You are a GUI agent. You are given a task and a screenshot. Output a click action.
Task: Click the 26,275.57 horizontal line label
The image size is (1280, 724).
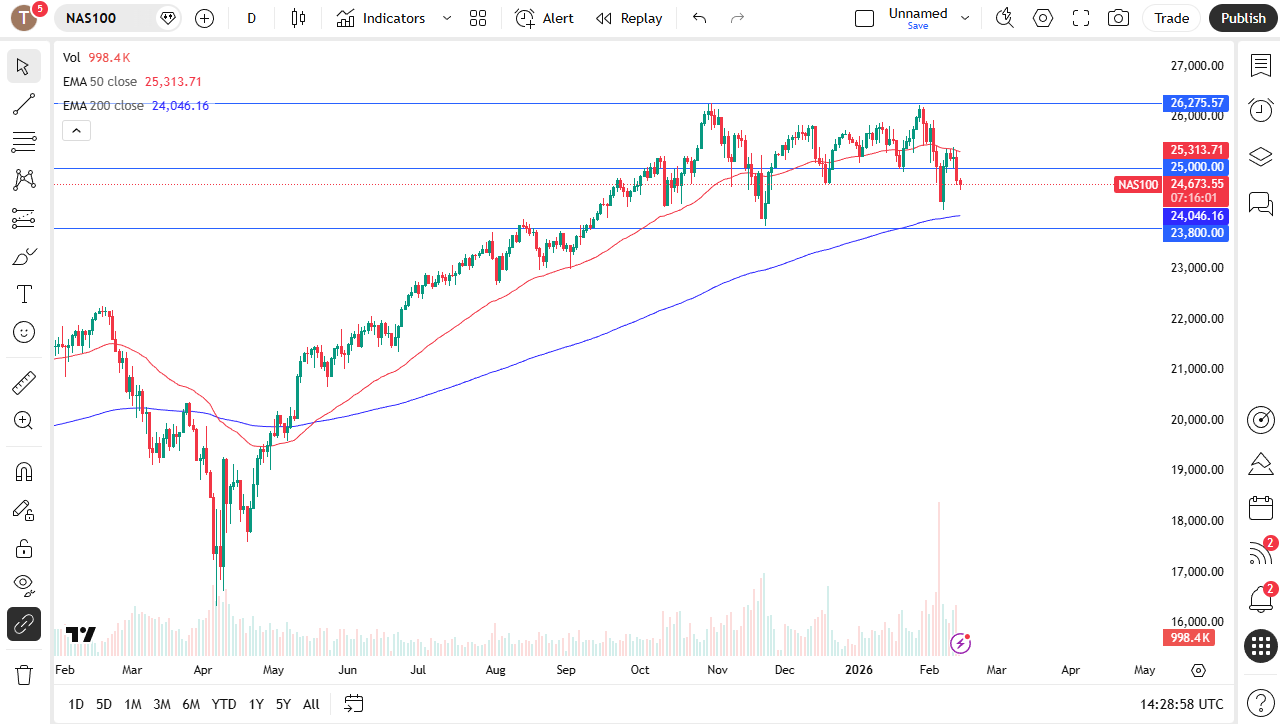(x=1197, y=103)
